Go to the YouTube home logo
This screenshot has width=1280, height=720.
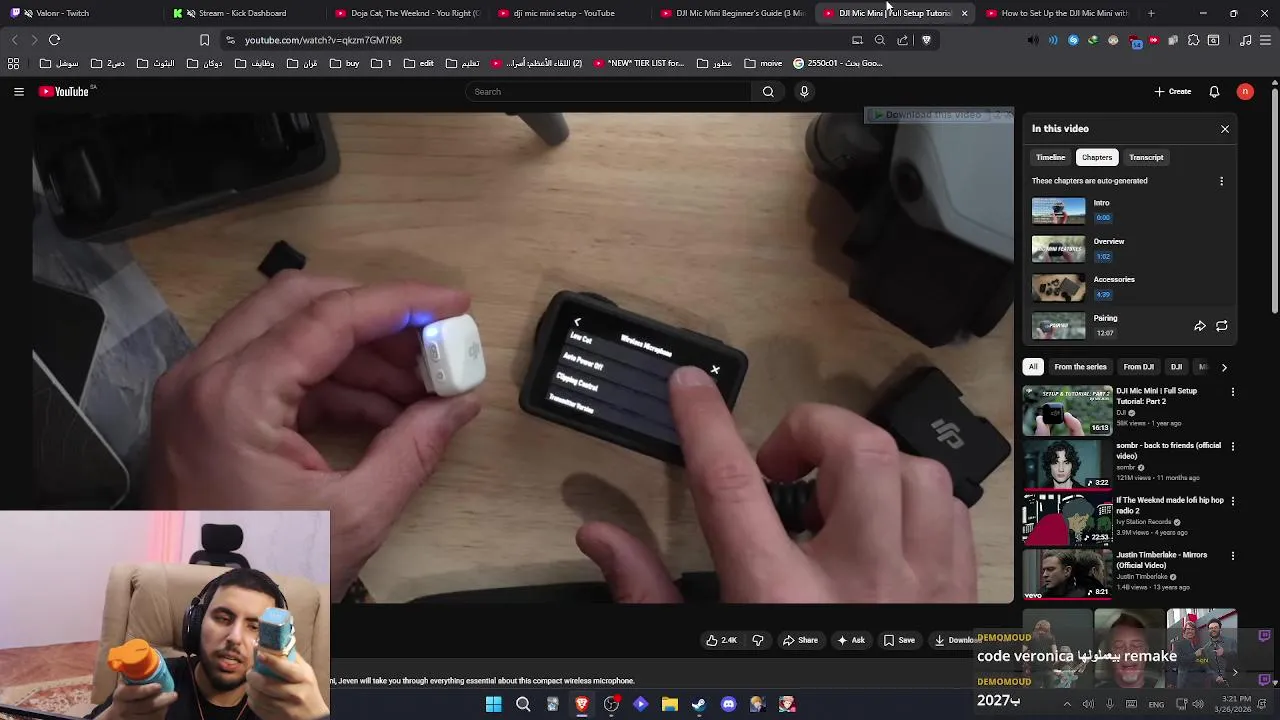click(65, 91)
